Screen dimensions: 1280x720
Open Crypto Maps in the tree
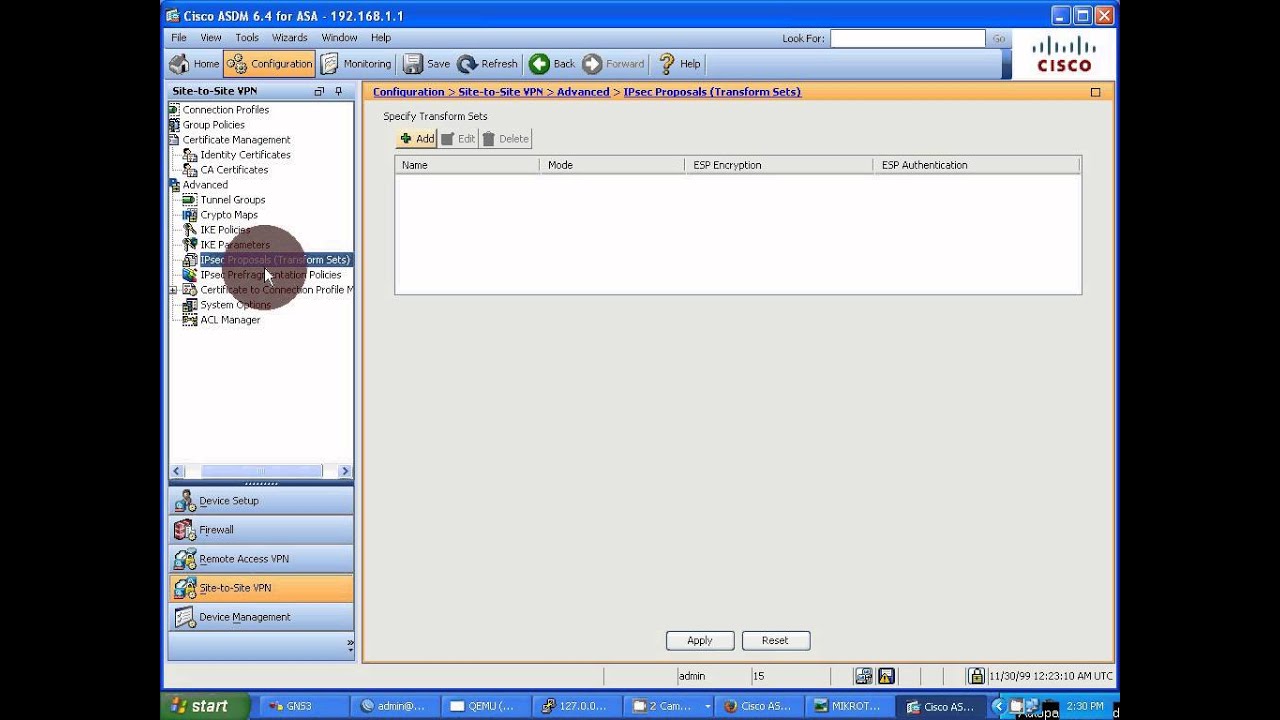click(229, 215)
